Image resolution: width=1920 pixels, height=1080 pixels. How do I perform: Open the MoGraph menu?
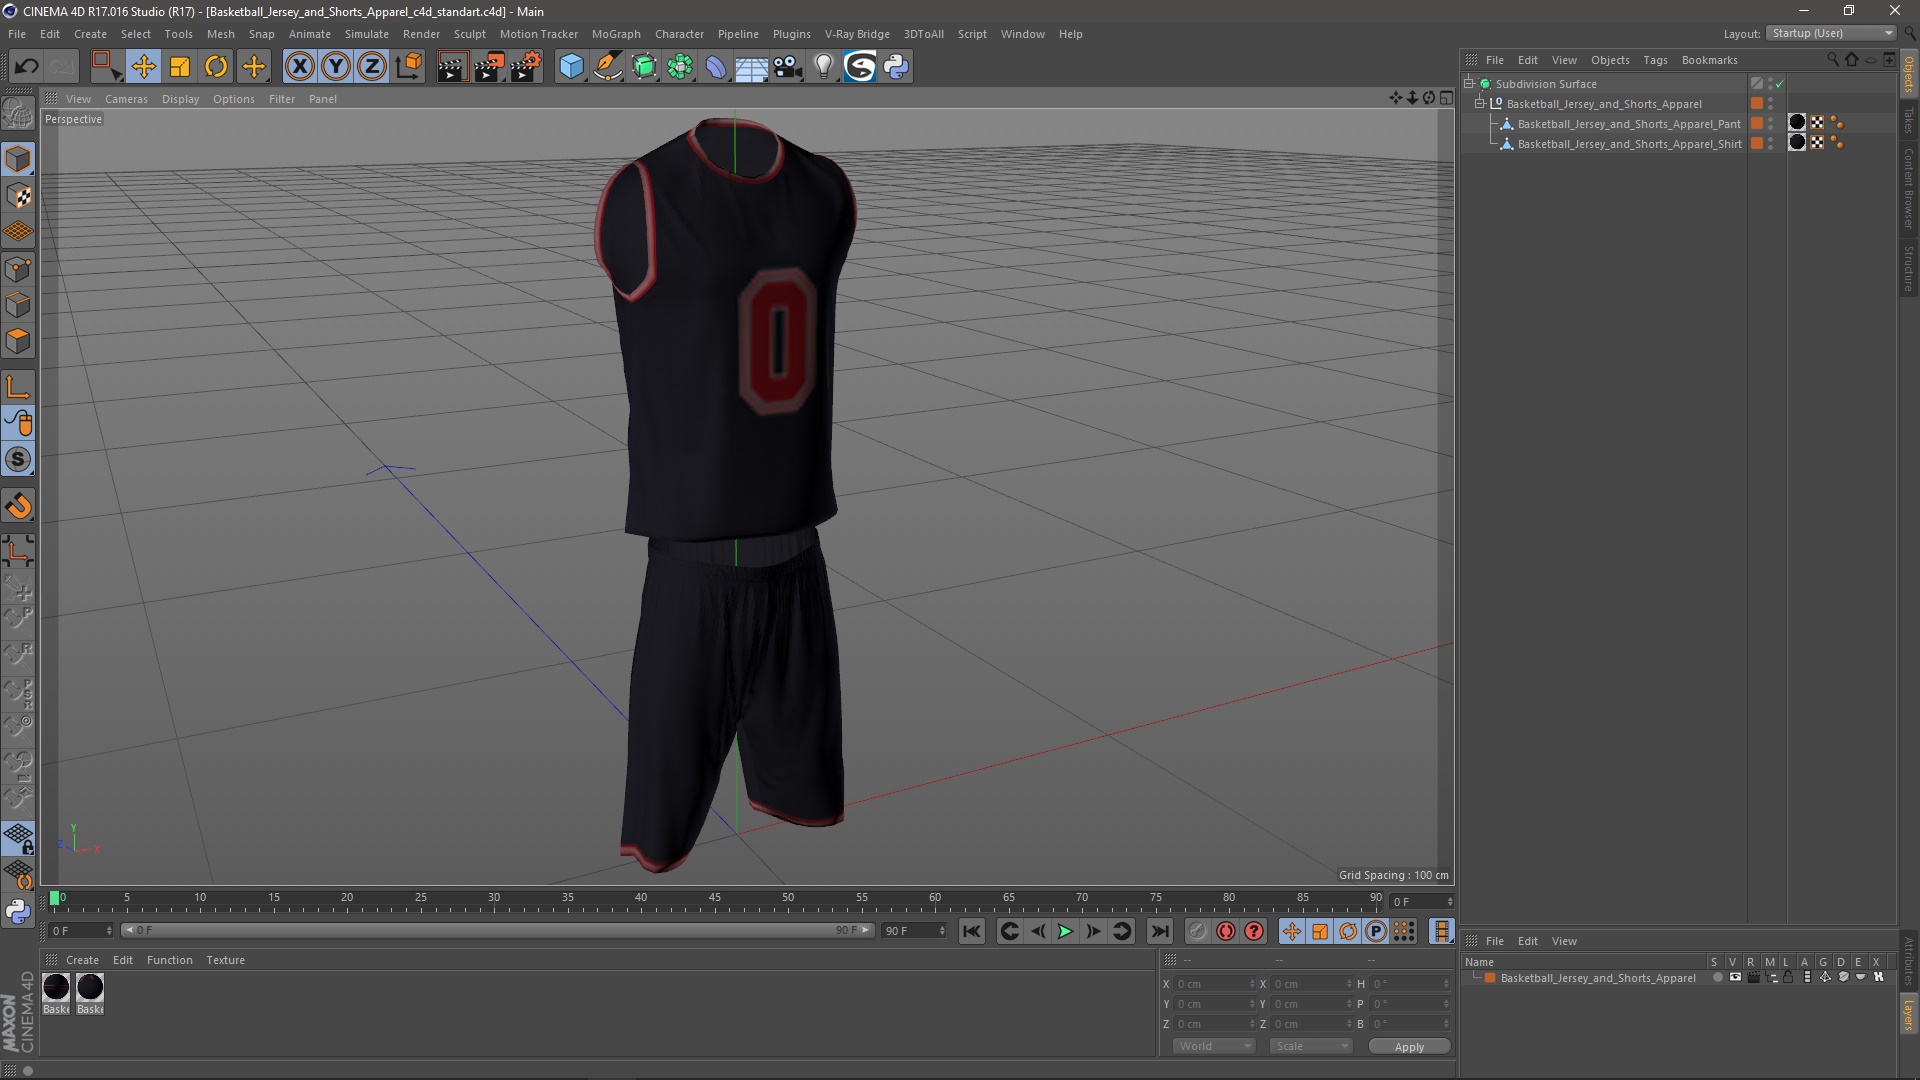coord(615,34)
